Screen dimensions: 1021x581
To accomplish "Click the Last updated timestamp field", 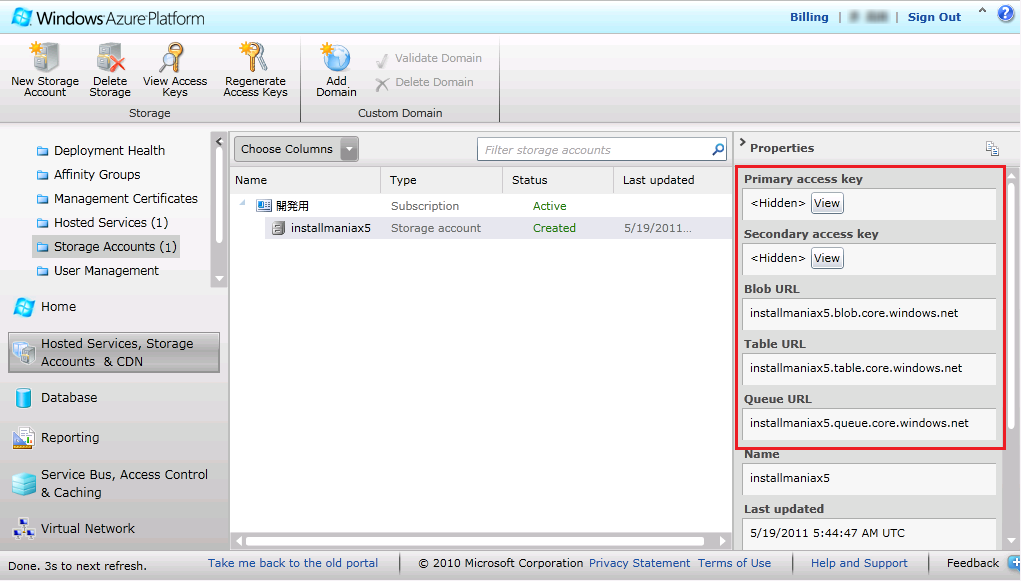I will (869, 533).
